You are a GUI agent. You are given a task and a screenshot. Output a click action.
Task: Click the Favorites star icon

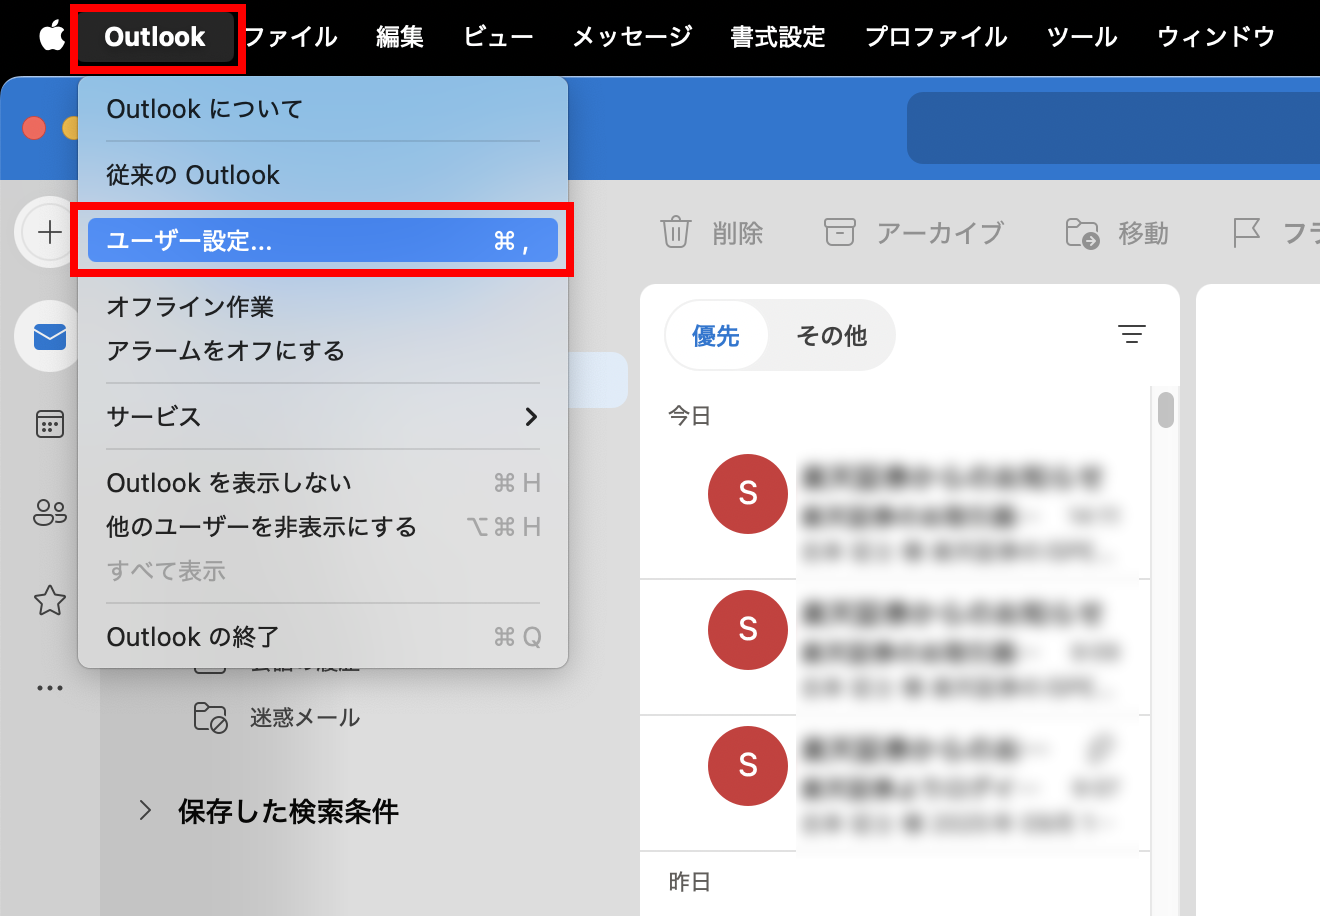click(49, 600)
